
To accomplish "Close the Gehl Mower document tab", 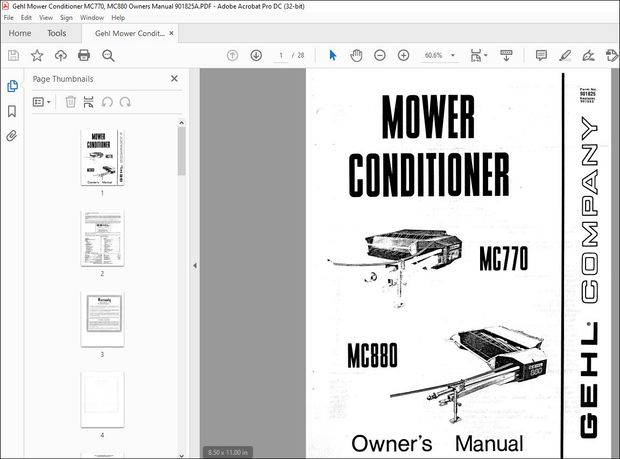I will point(171,33).
